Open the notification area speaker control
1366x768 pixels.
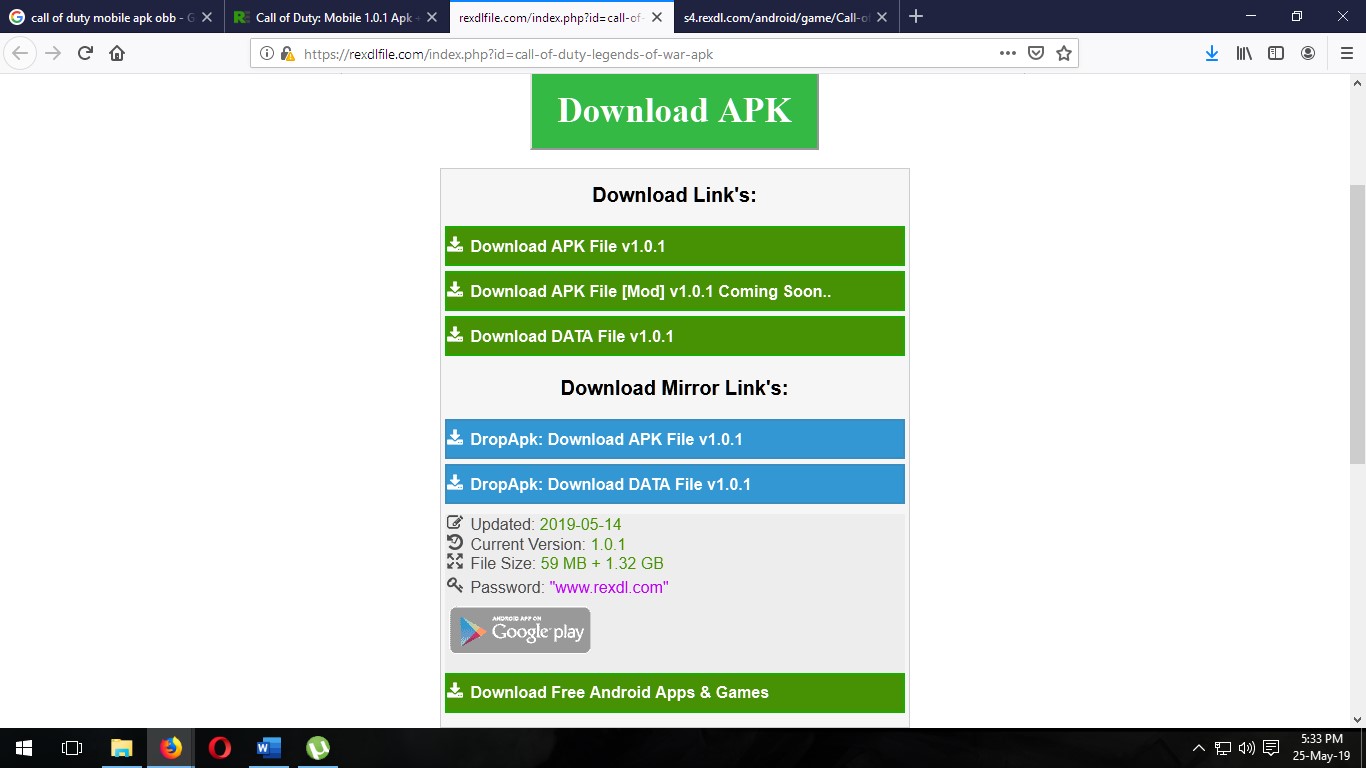1247,747
